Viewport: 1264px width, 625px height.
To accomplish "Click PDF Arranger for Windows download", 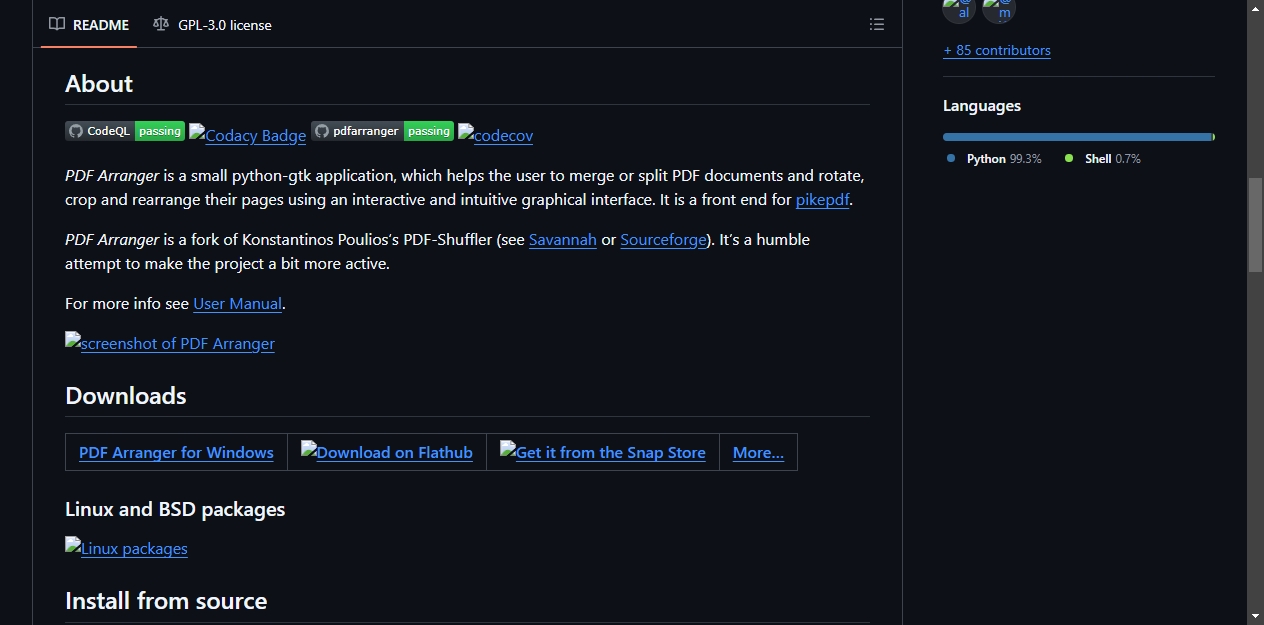I will pos(176,452).
